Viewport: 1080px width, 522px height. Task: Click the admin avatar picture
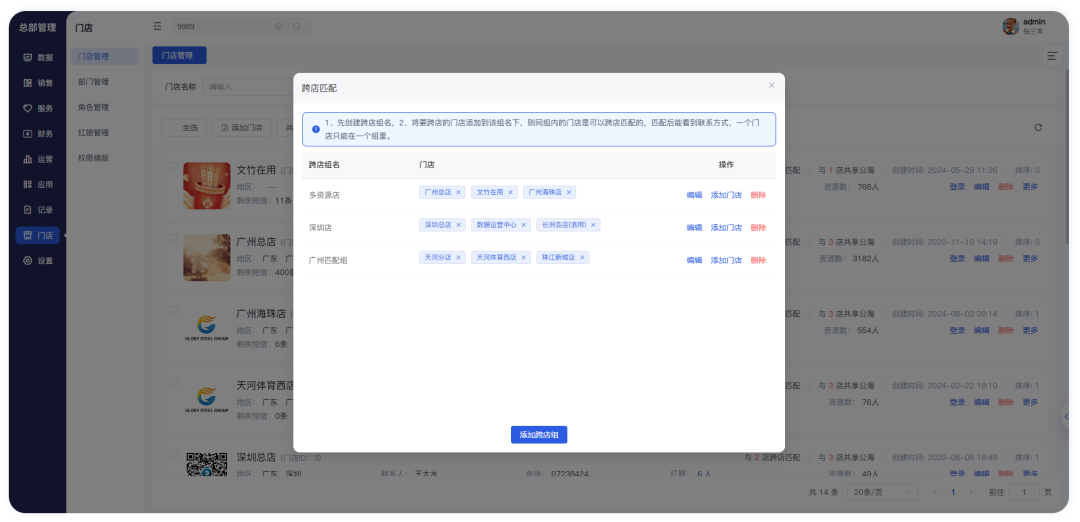point(1010,26)
